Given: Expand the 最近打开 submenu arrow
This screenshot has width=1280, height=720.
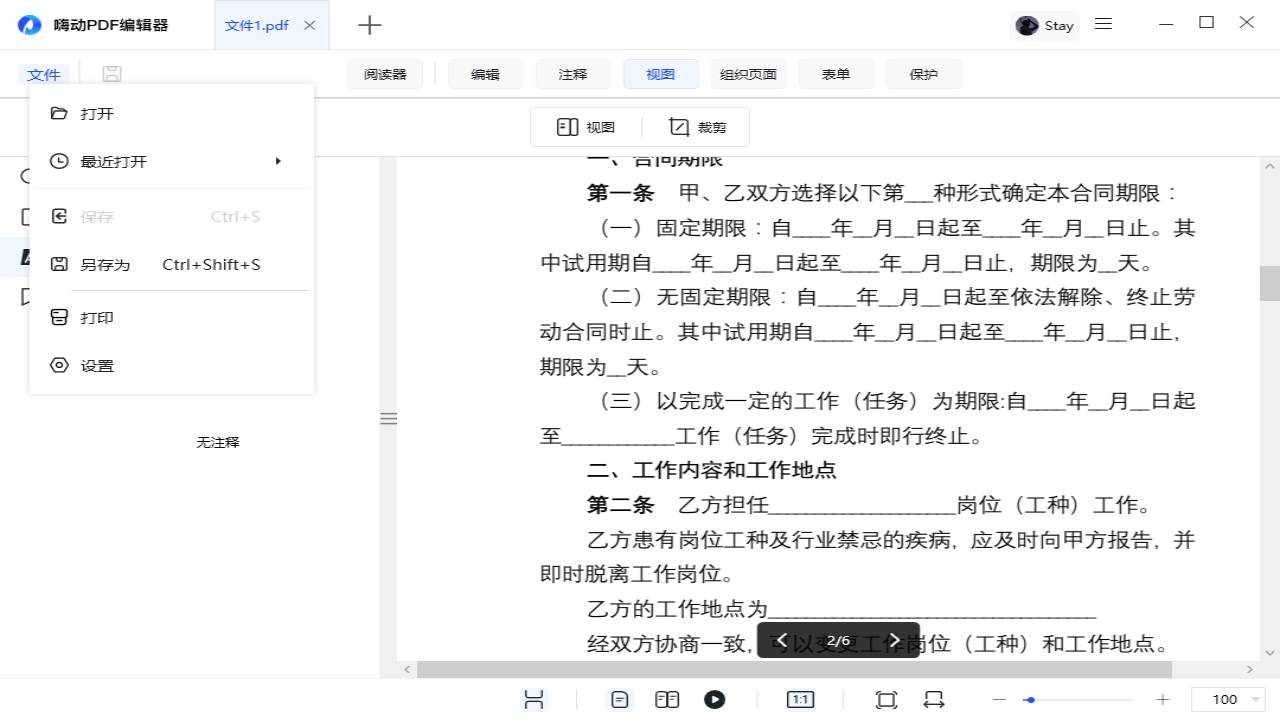Looking at the screenshot, I should pos(278,161).
